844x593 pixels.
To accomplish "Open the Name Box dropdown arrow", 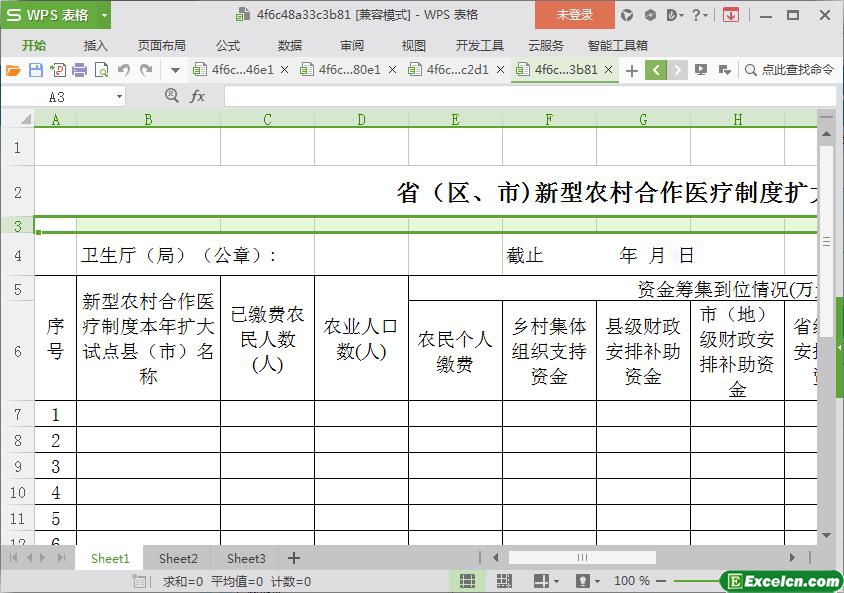I will tap(119, 97).
